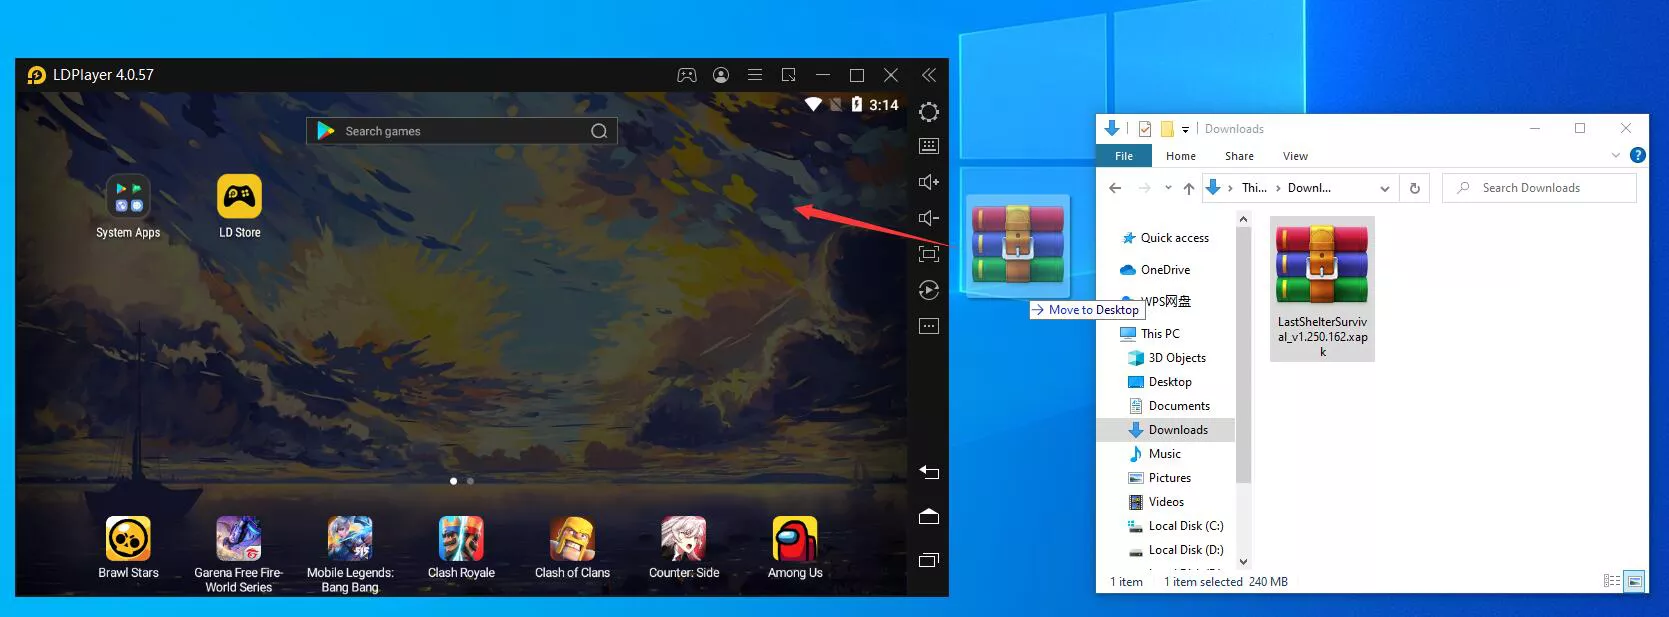Screen dimensions: 1669x617
Task: Tap the Android recent apps button in LDPlayer
Action: [x=929, y=560]
